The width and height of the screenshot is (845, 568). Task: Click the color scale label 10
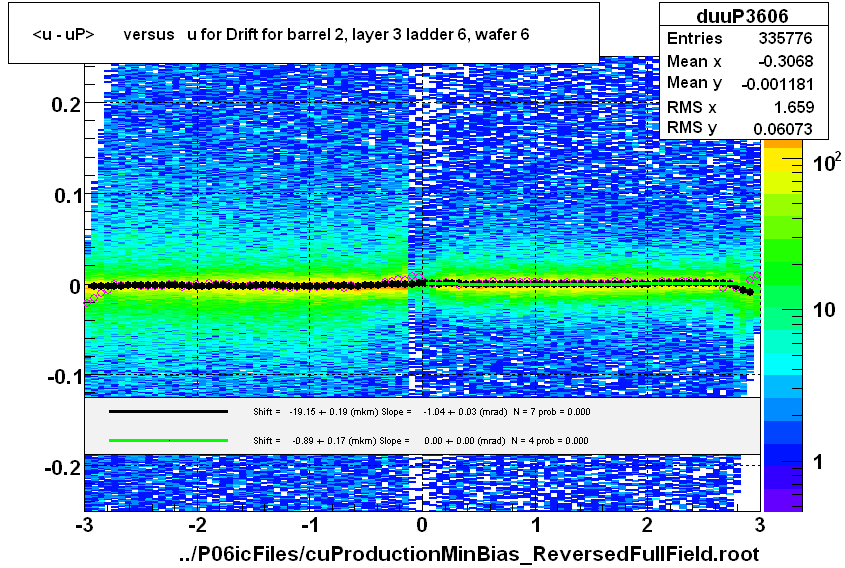click(x=823, y=310)
